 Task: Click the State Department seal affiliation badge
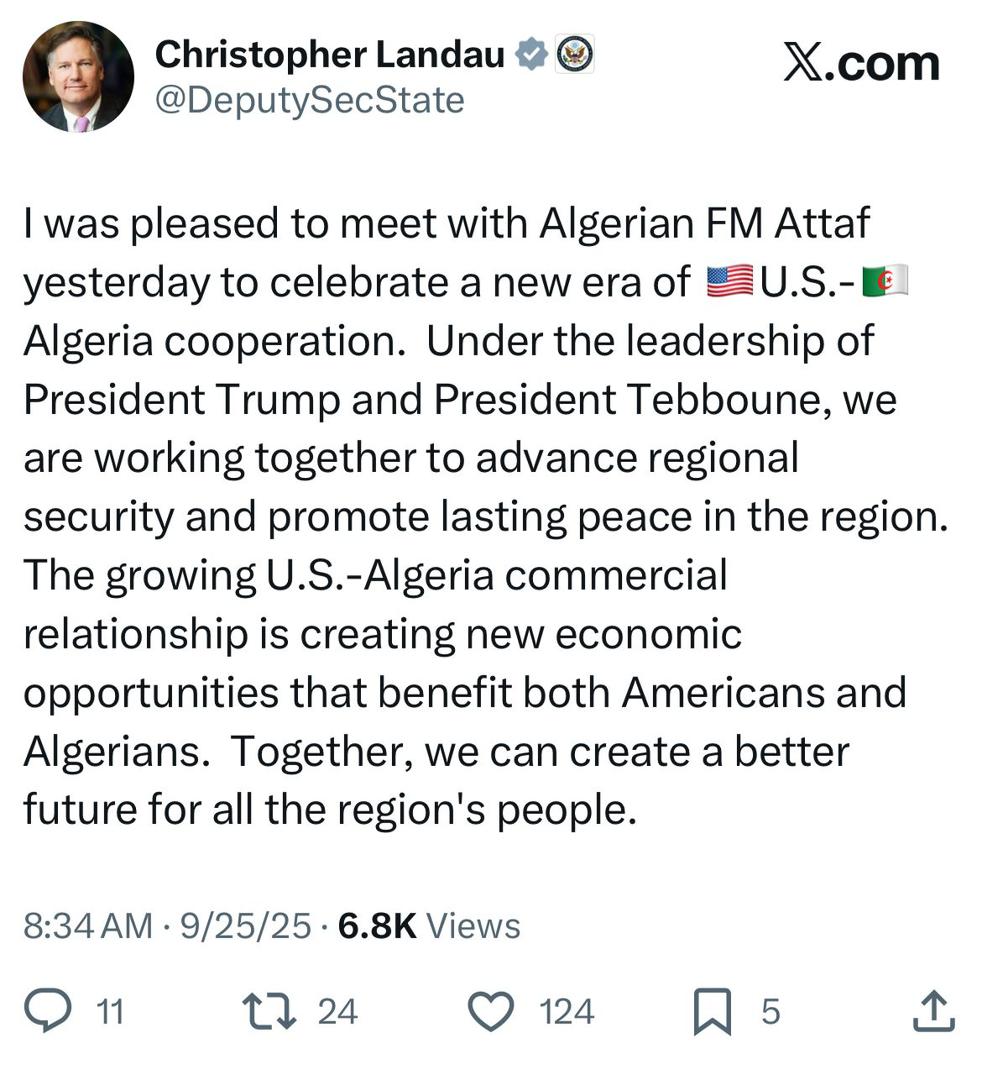[x=574, y=55]
